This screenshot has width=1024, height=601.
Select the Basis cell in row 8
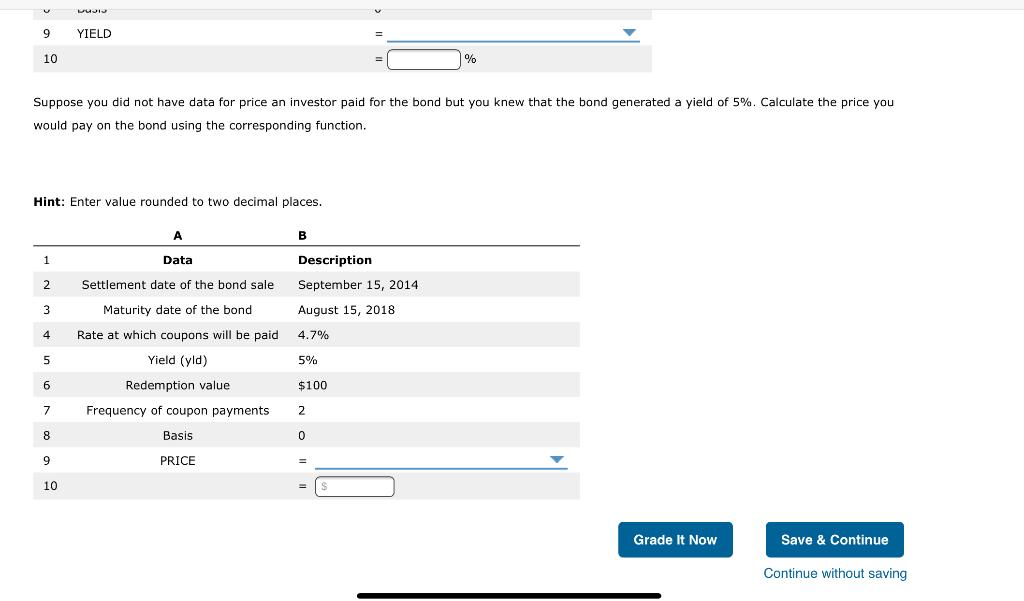tap(177, 435)
